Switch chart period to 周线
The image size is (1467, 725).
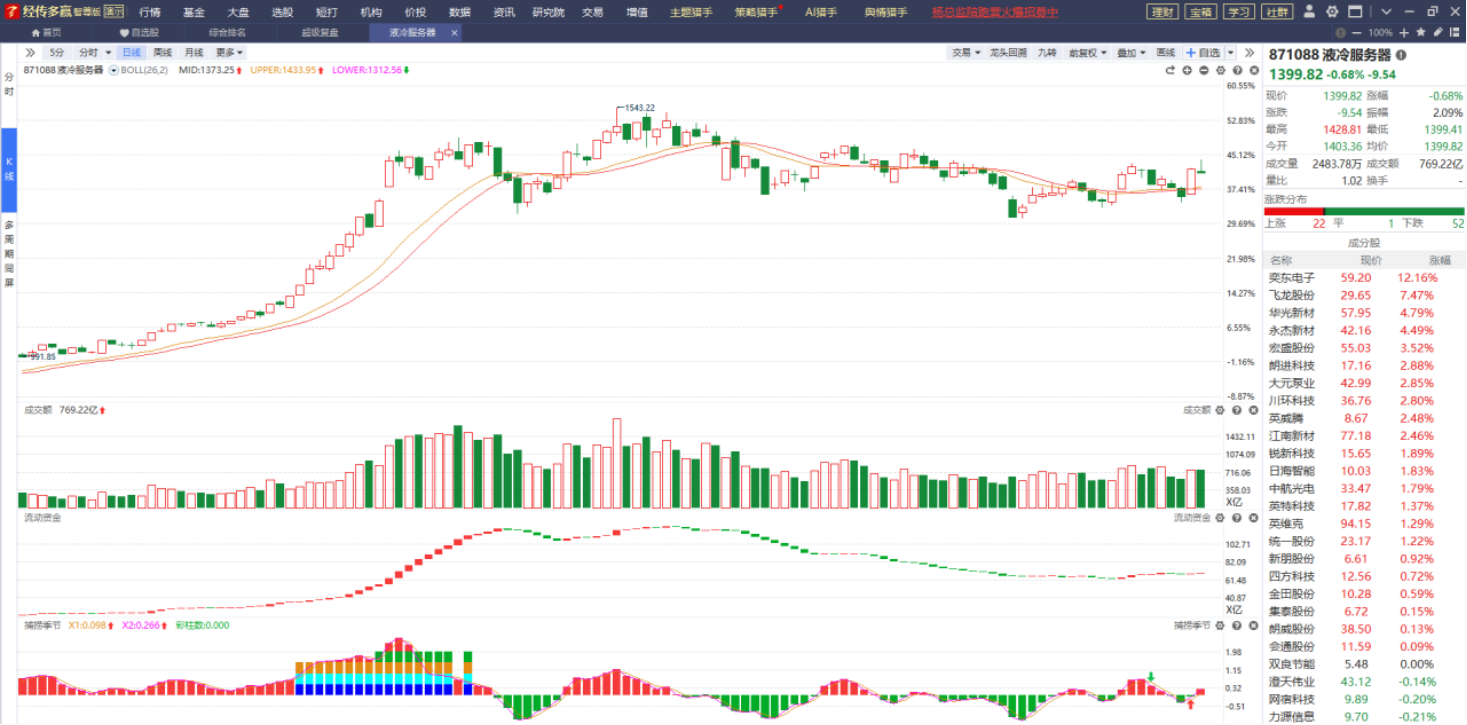[162, 52]
